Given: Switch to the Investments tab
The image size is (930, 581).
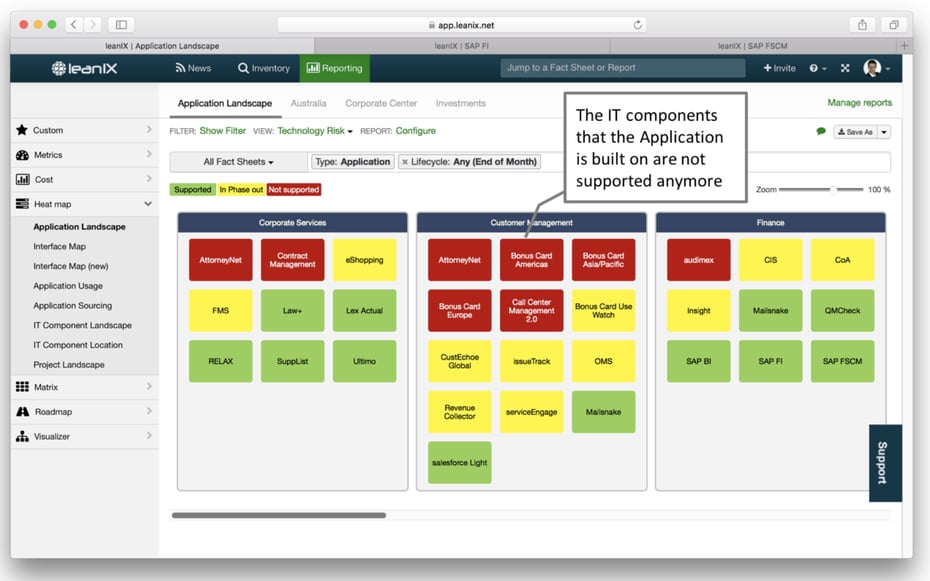Looking at the screenshot, I should [x=461, y=103].
